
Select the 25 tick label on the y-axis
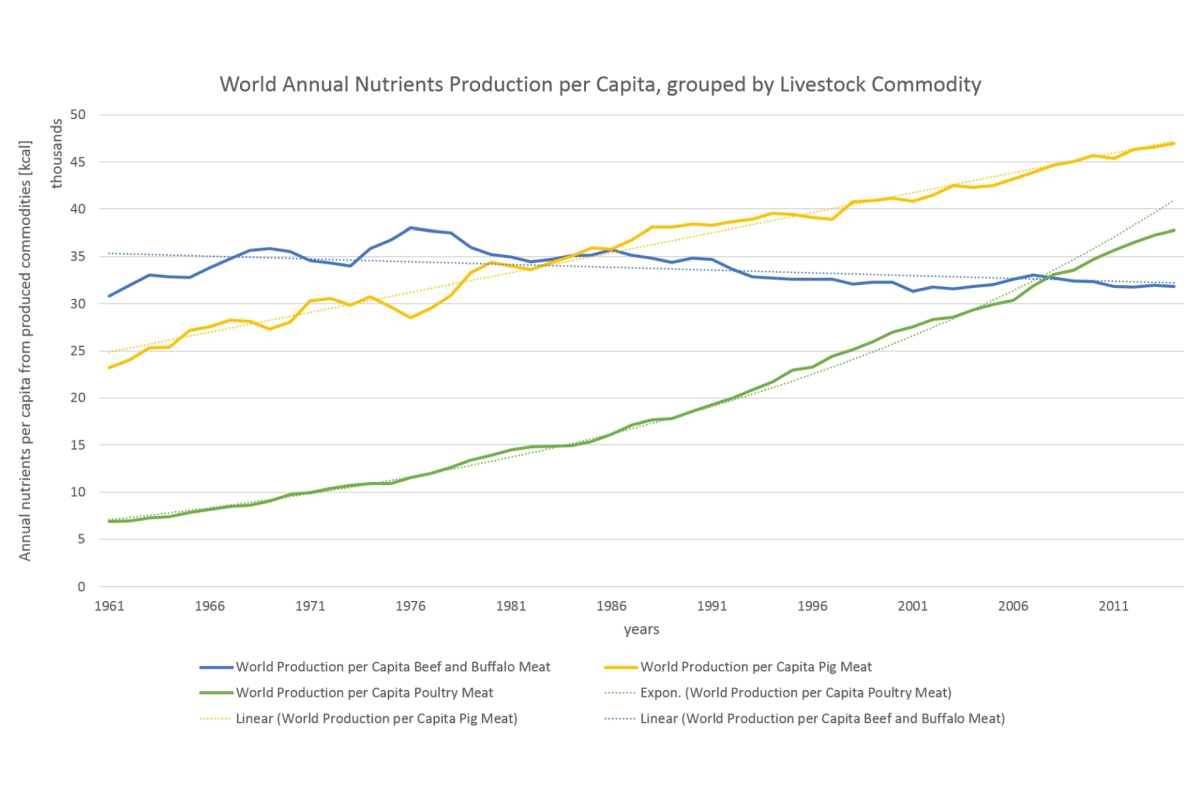tap(80, 351)
